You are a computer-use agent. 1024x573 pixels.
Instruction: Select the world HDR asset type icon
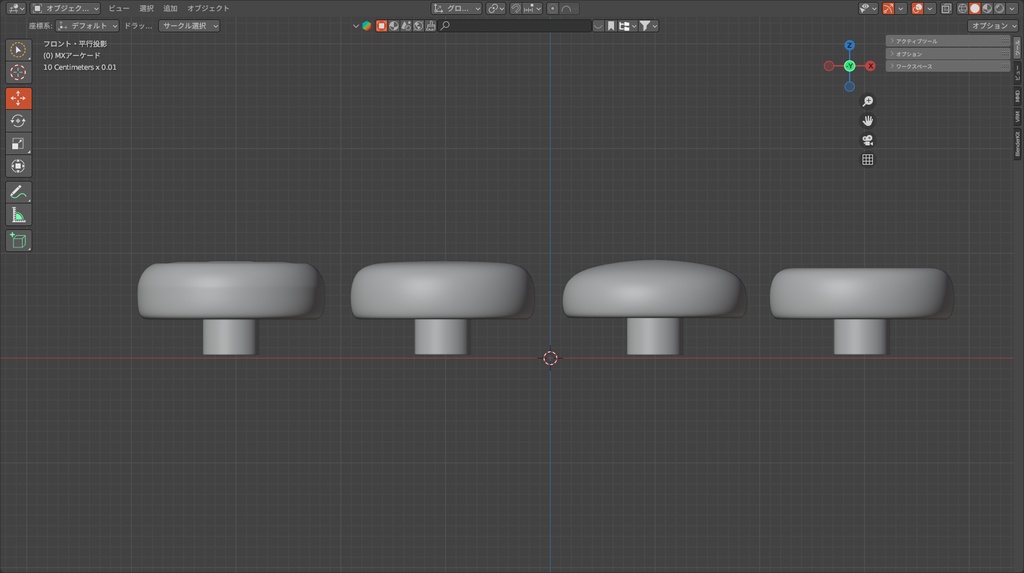[419, 25]
